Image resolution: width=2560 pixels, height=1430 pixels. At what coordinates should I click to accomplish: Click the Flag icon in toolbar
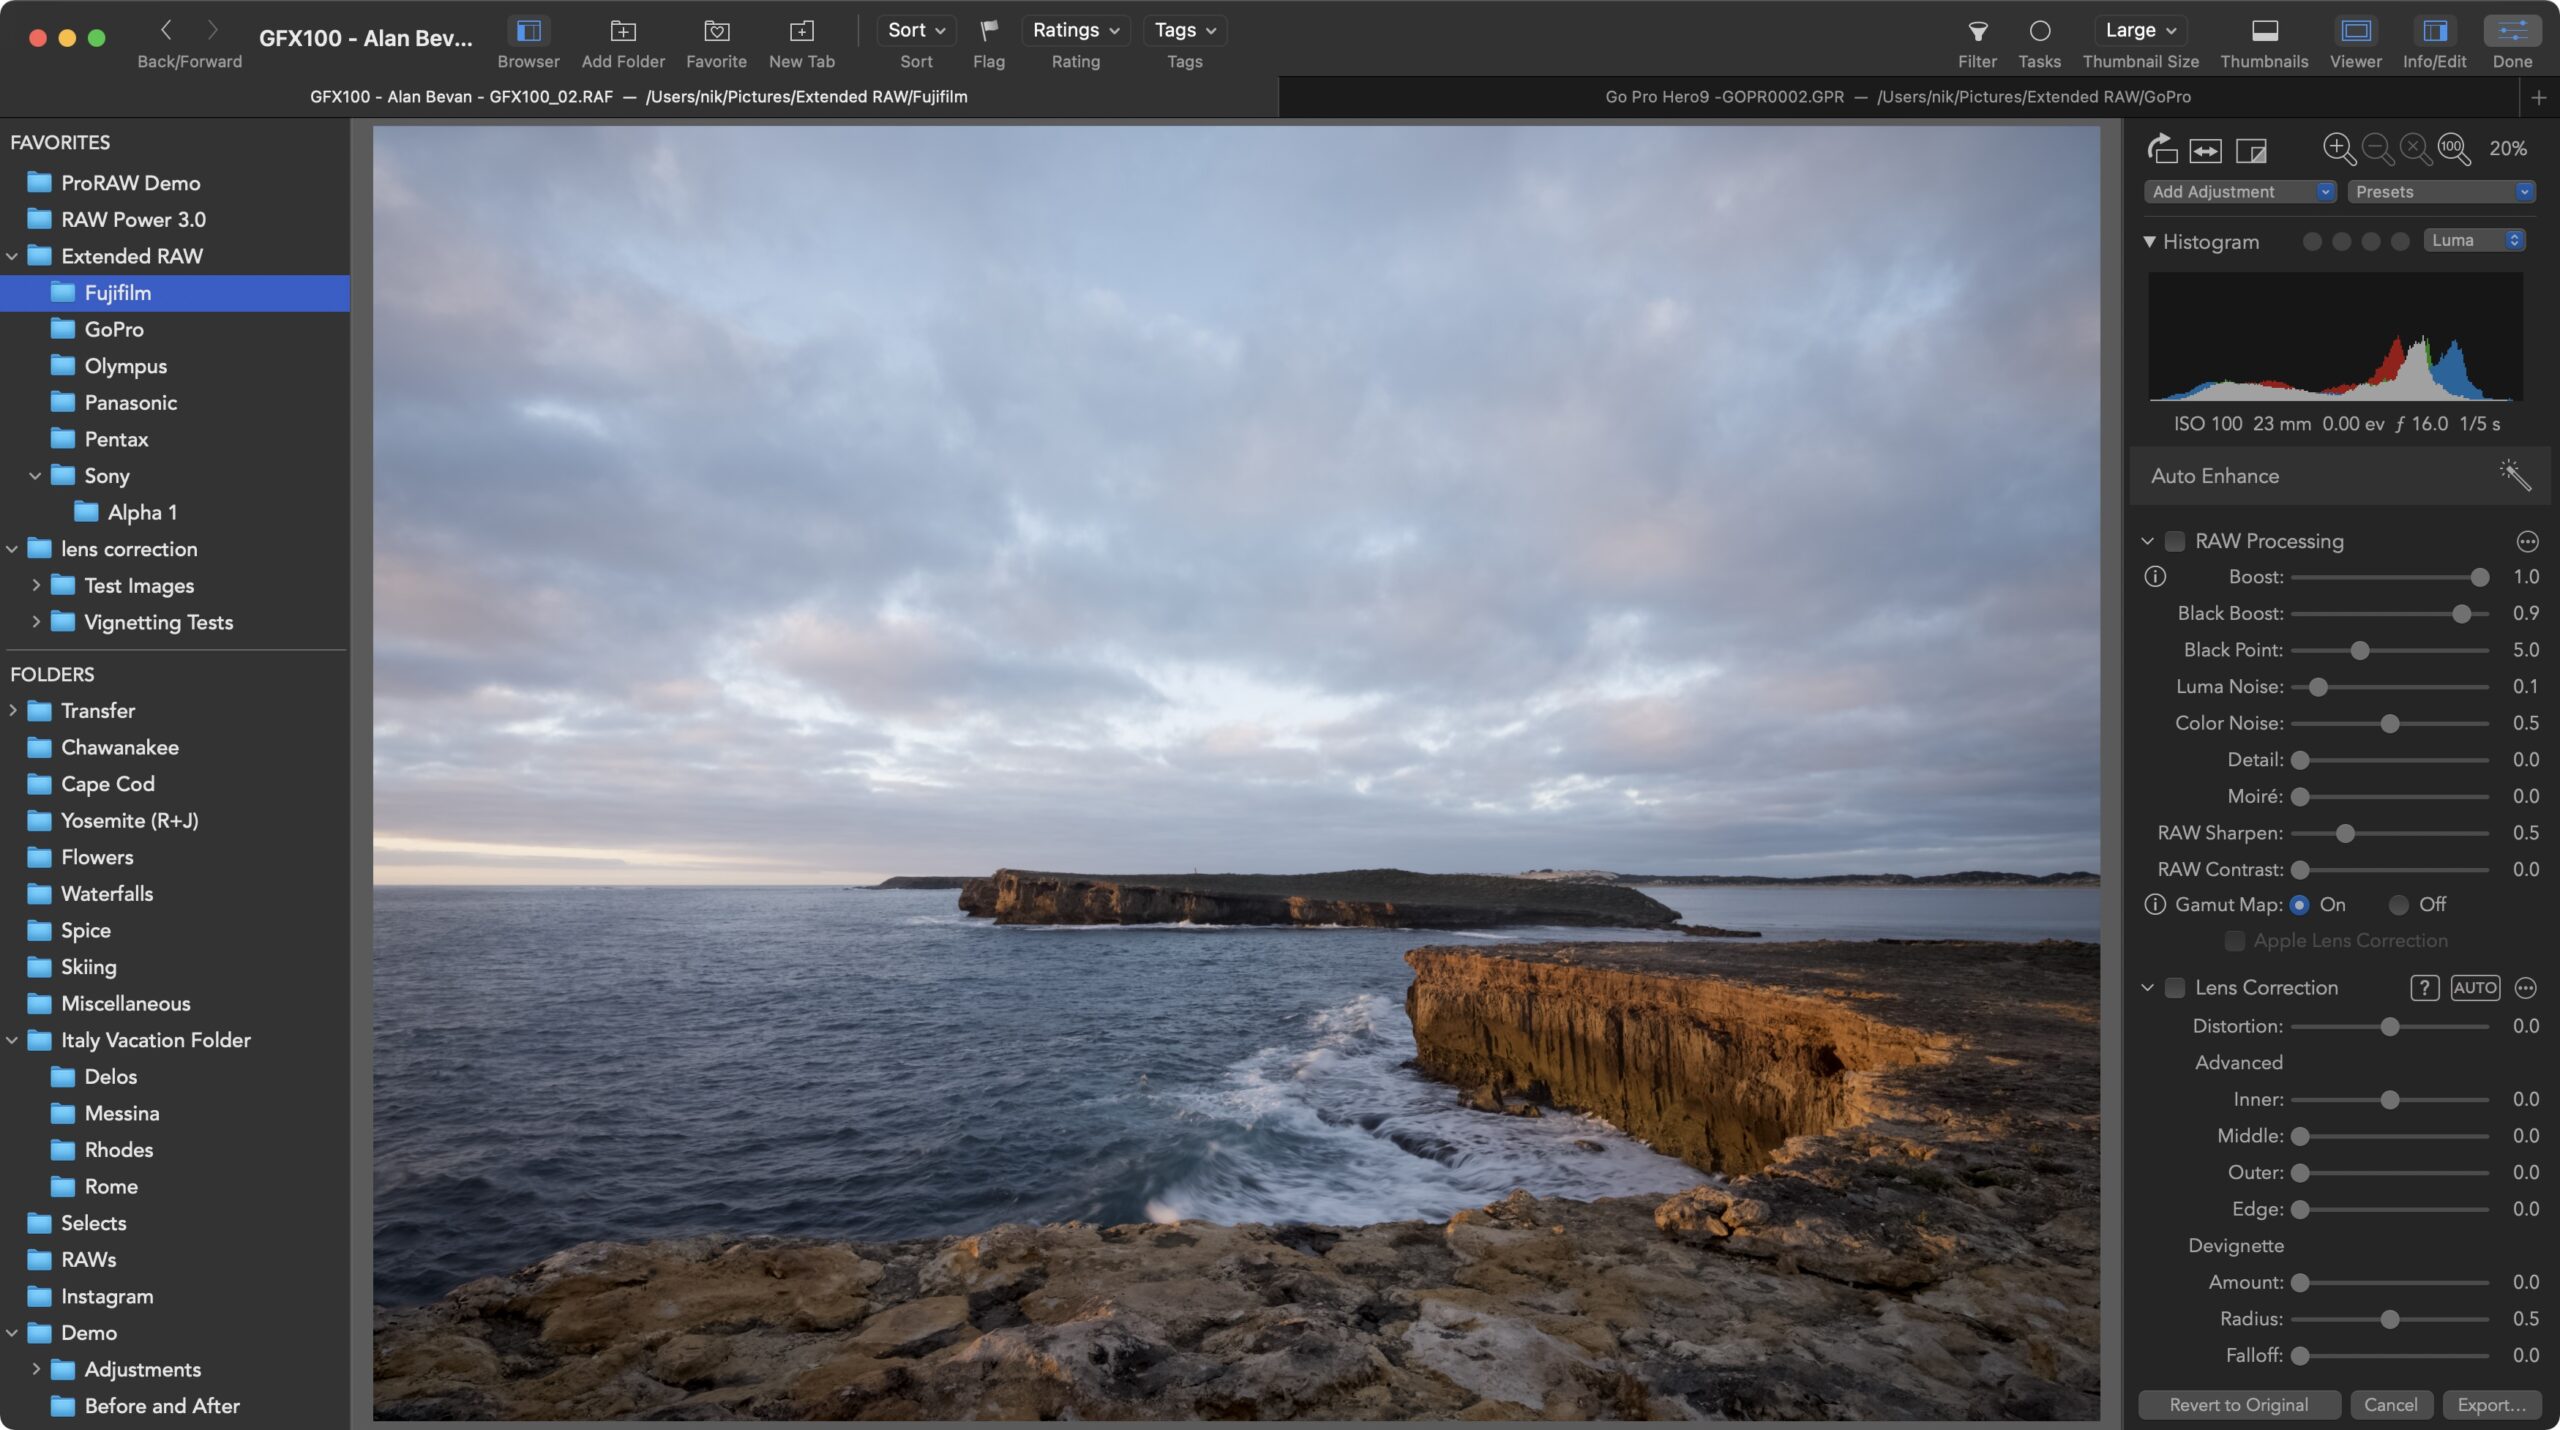click(x=988, y=30)
